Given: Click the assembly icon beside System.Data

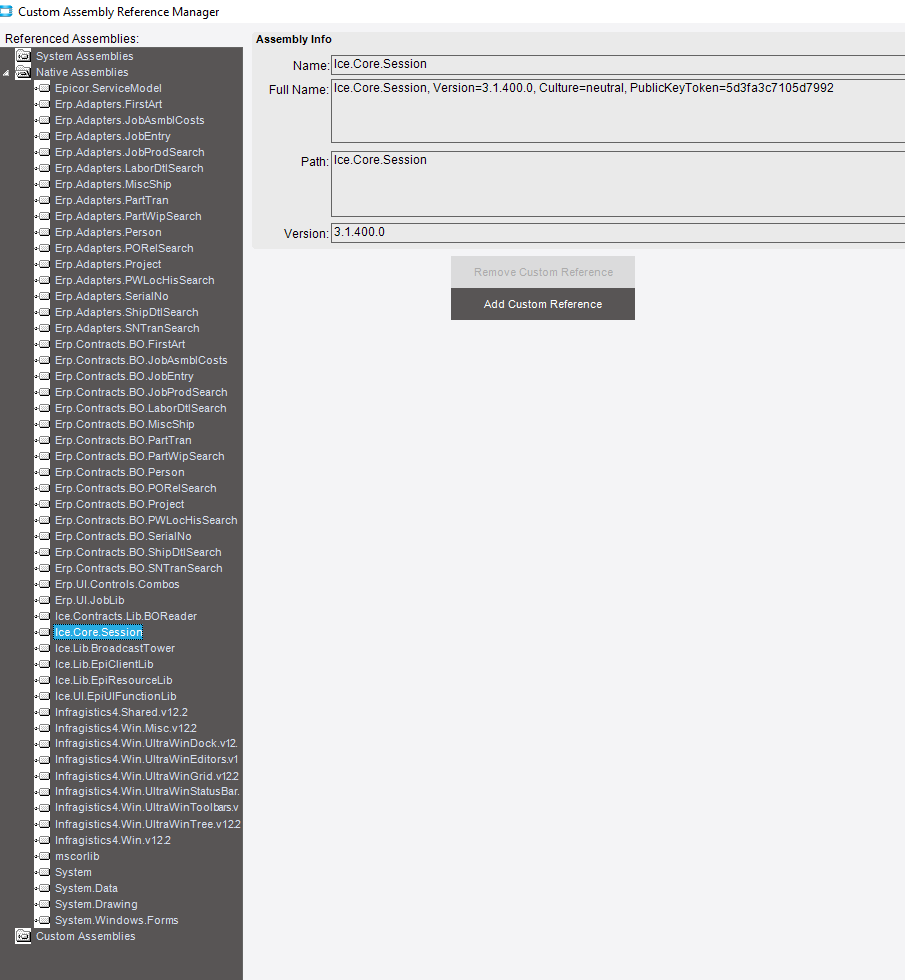Looking at the screenshot, I should tap(44, 888).
